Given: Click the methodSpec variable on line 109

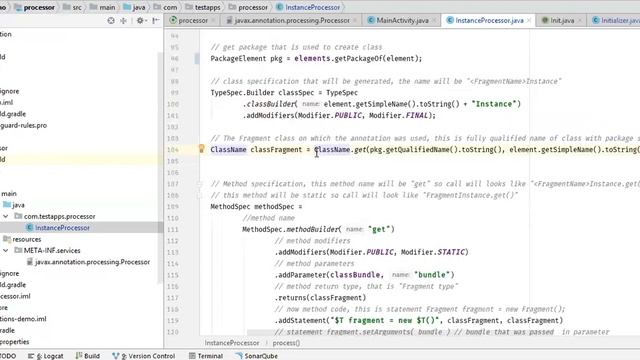Looking at the screenshot, I should 274,207.
